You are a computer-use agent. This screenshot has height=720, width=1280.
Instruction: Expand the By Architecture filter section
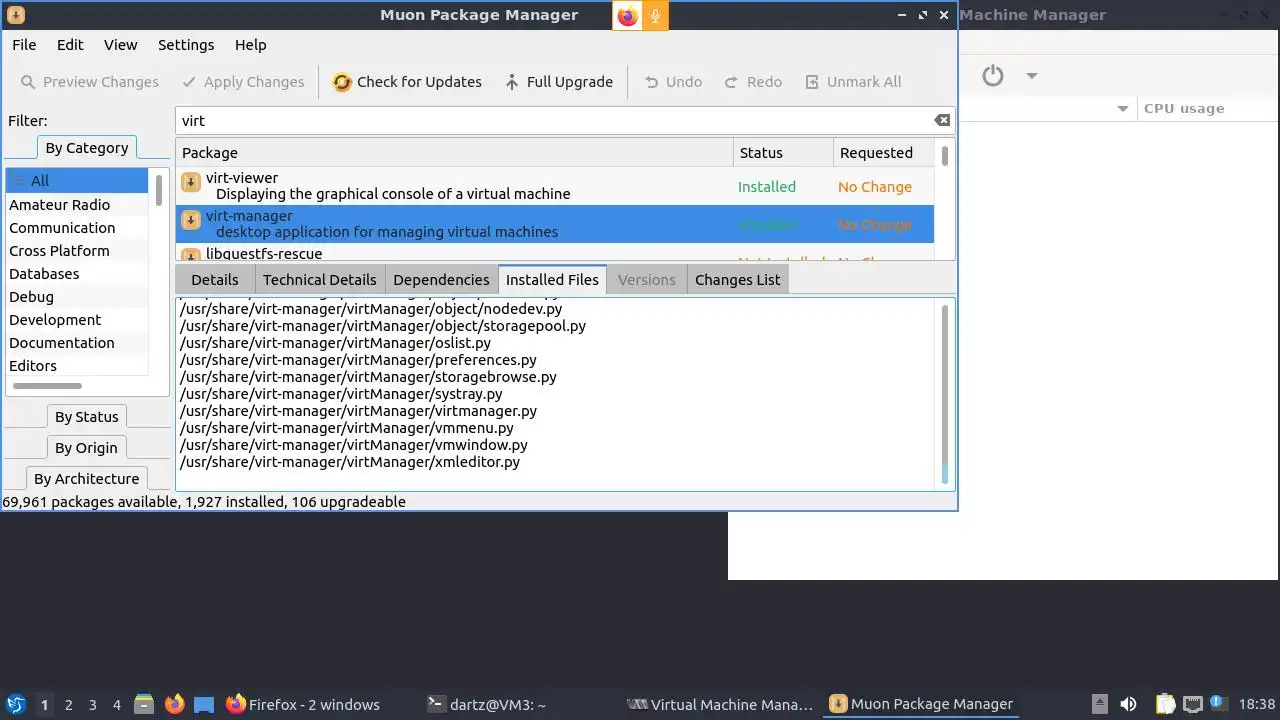click(86, 479)
